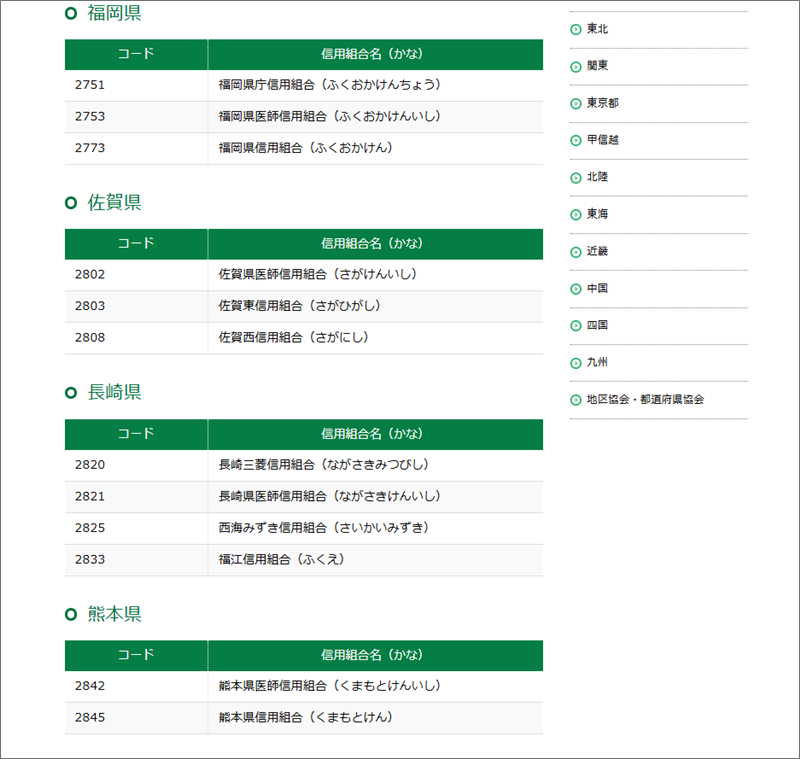Open the 東海 region link
The width and height of the screenshot is (800, 759).
click(x=597, y=214)
